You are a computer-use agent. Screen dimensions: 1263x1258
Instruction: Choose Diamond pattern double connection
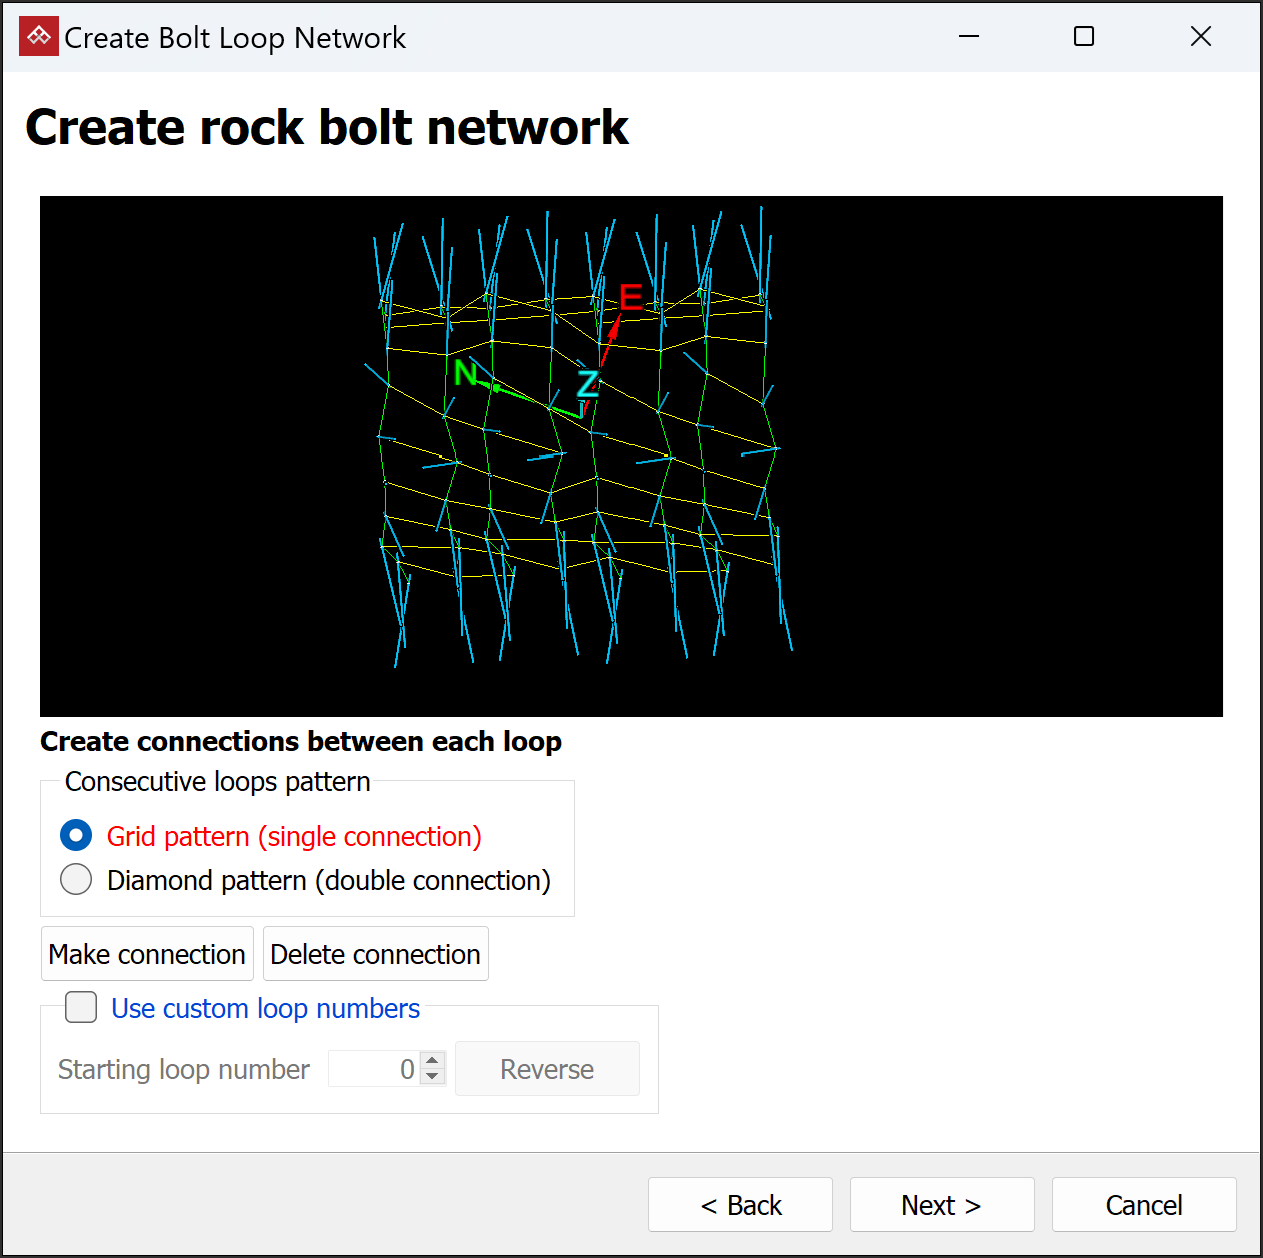pos(76,880)
